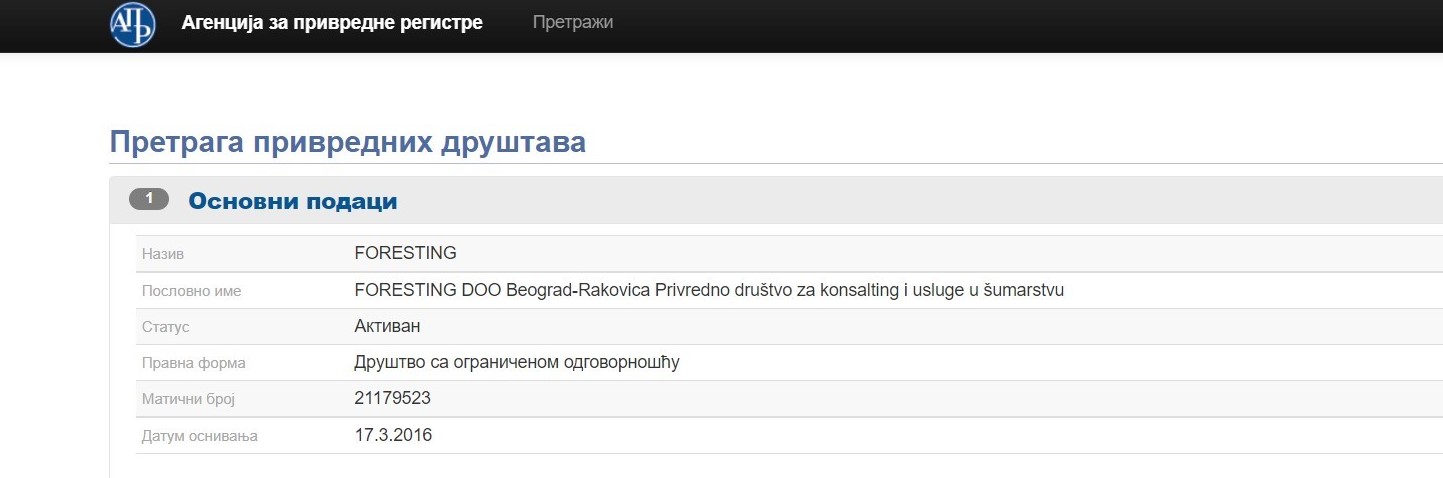Click the Статус row label

click(x=165, y=327)
